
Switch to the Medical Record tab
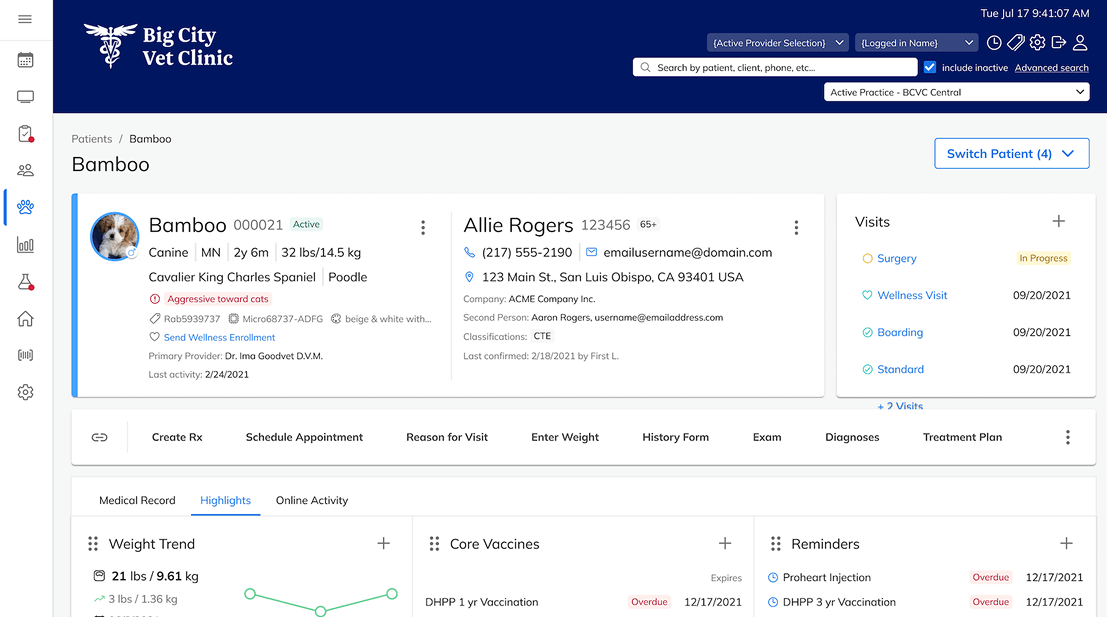137,500
